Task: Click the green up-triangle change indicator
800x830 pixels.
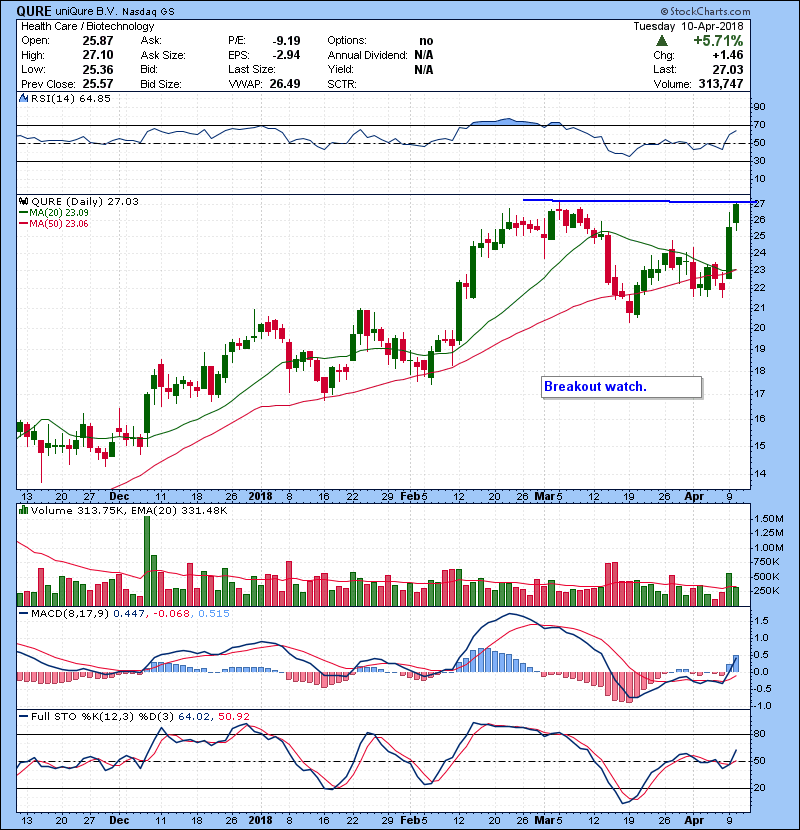Action: (x=661, y=41)
